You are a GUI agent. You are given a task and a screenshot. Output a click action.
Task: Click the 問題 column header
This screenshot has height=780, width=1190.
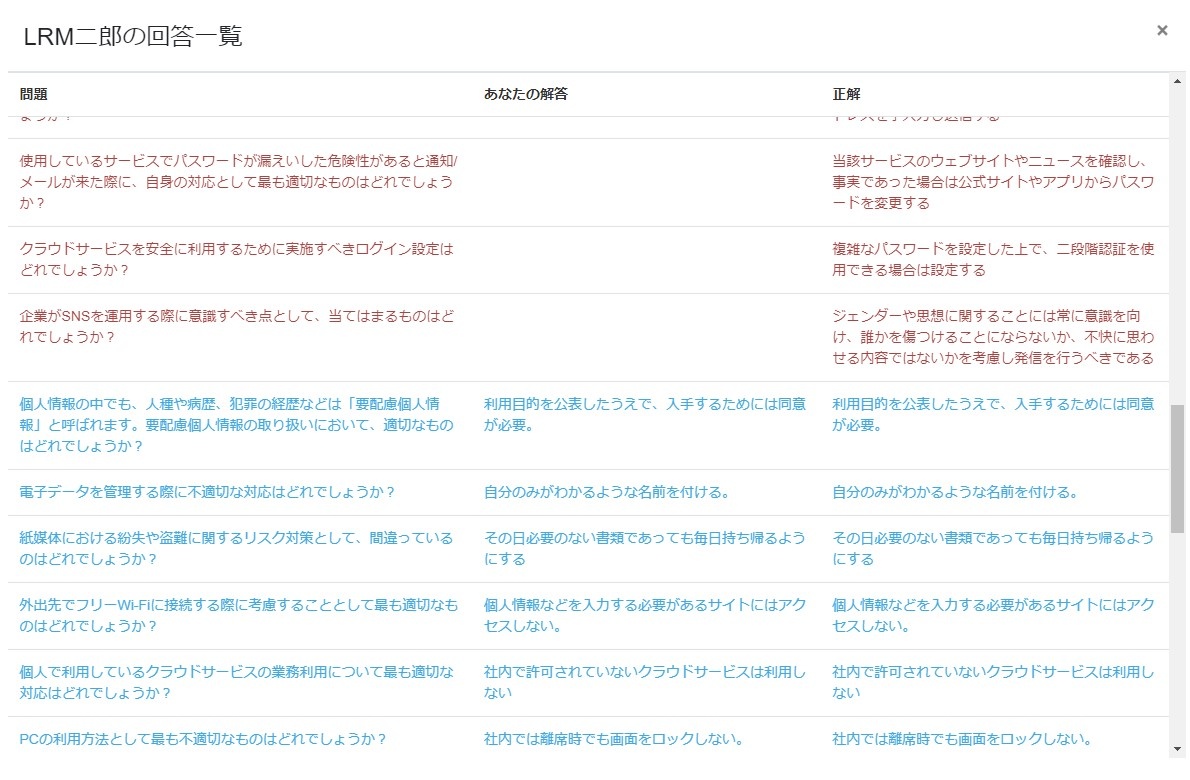(x=33, y=94)
